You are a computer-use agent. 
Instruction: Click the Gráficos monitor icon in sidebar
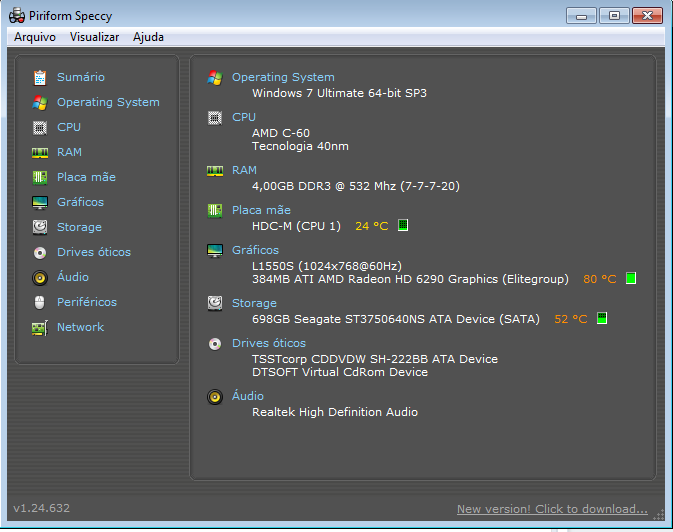pyautogui.click(x=40, y=202)
